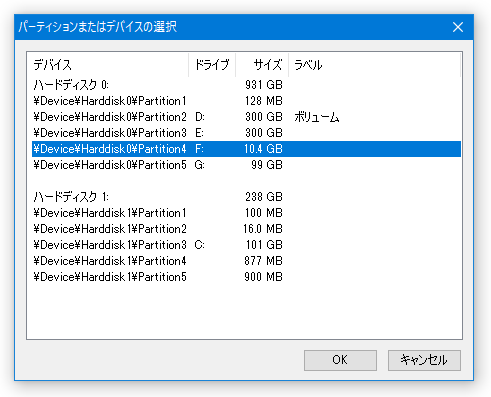
Task: Click the D: drive letter cell
Action: tap(200, 117)
